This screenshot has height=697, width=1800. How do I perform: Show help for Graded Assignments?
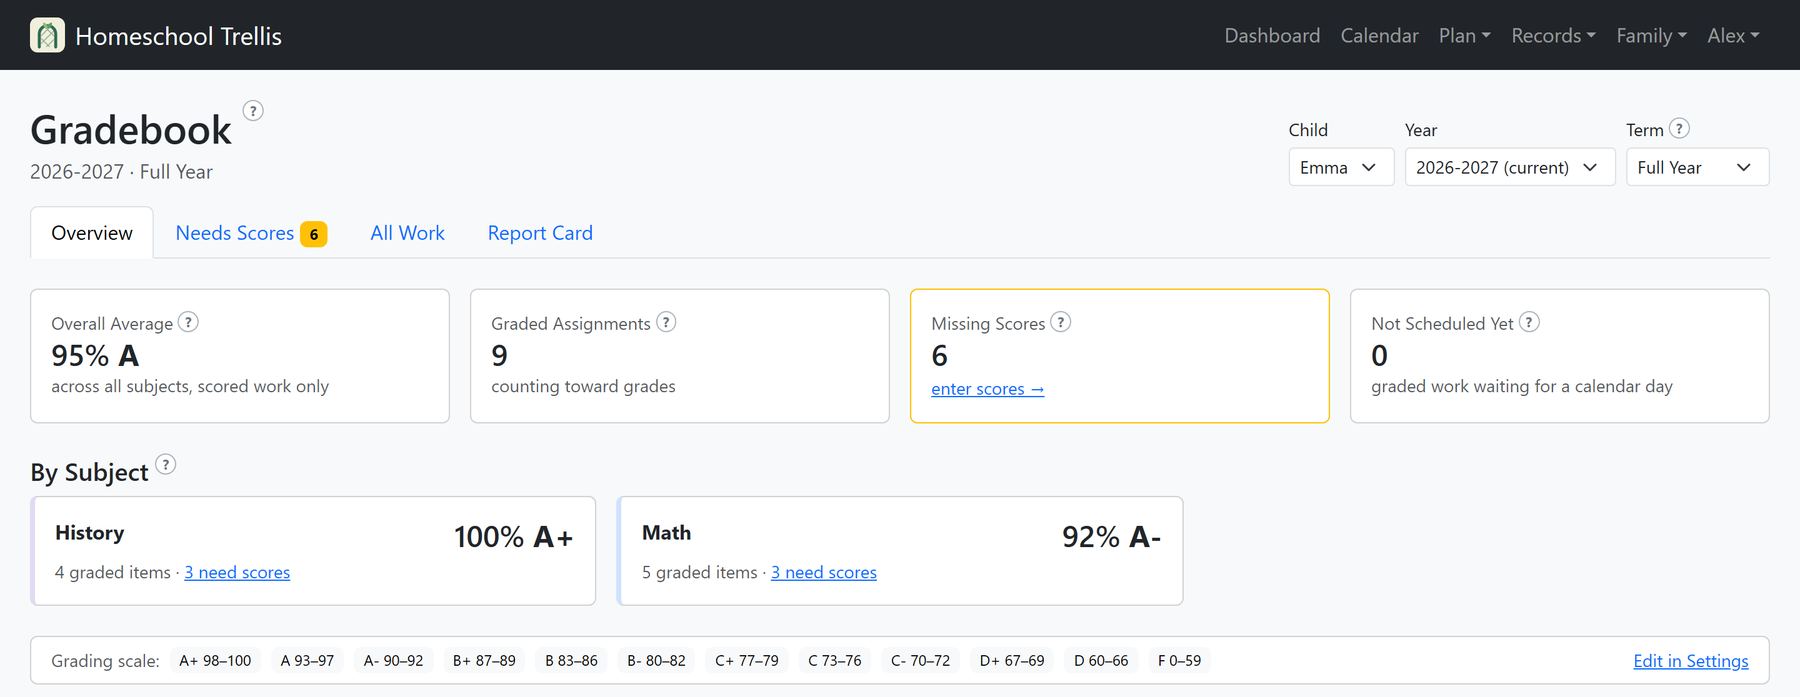point(666,322)
